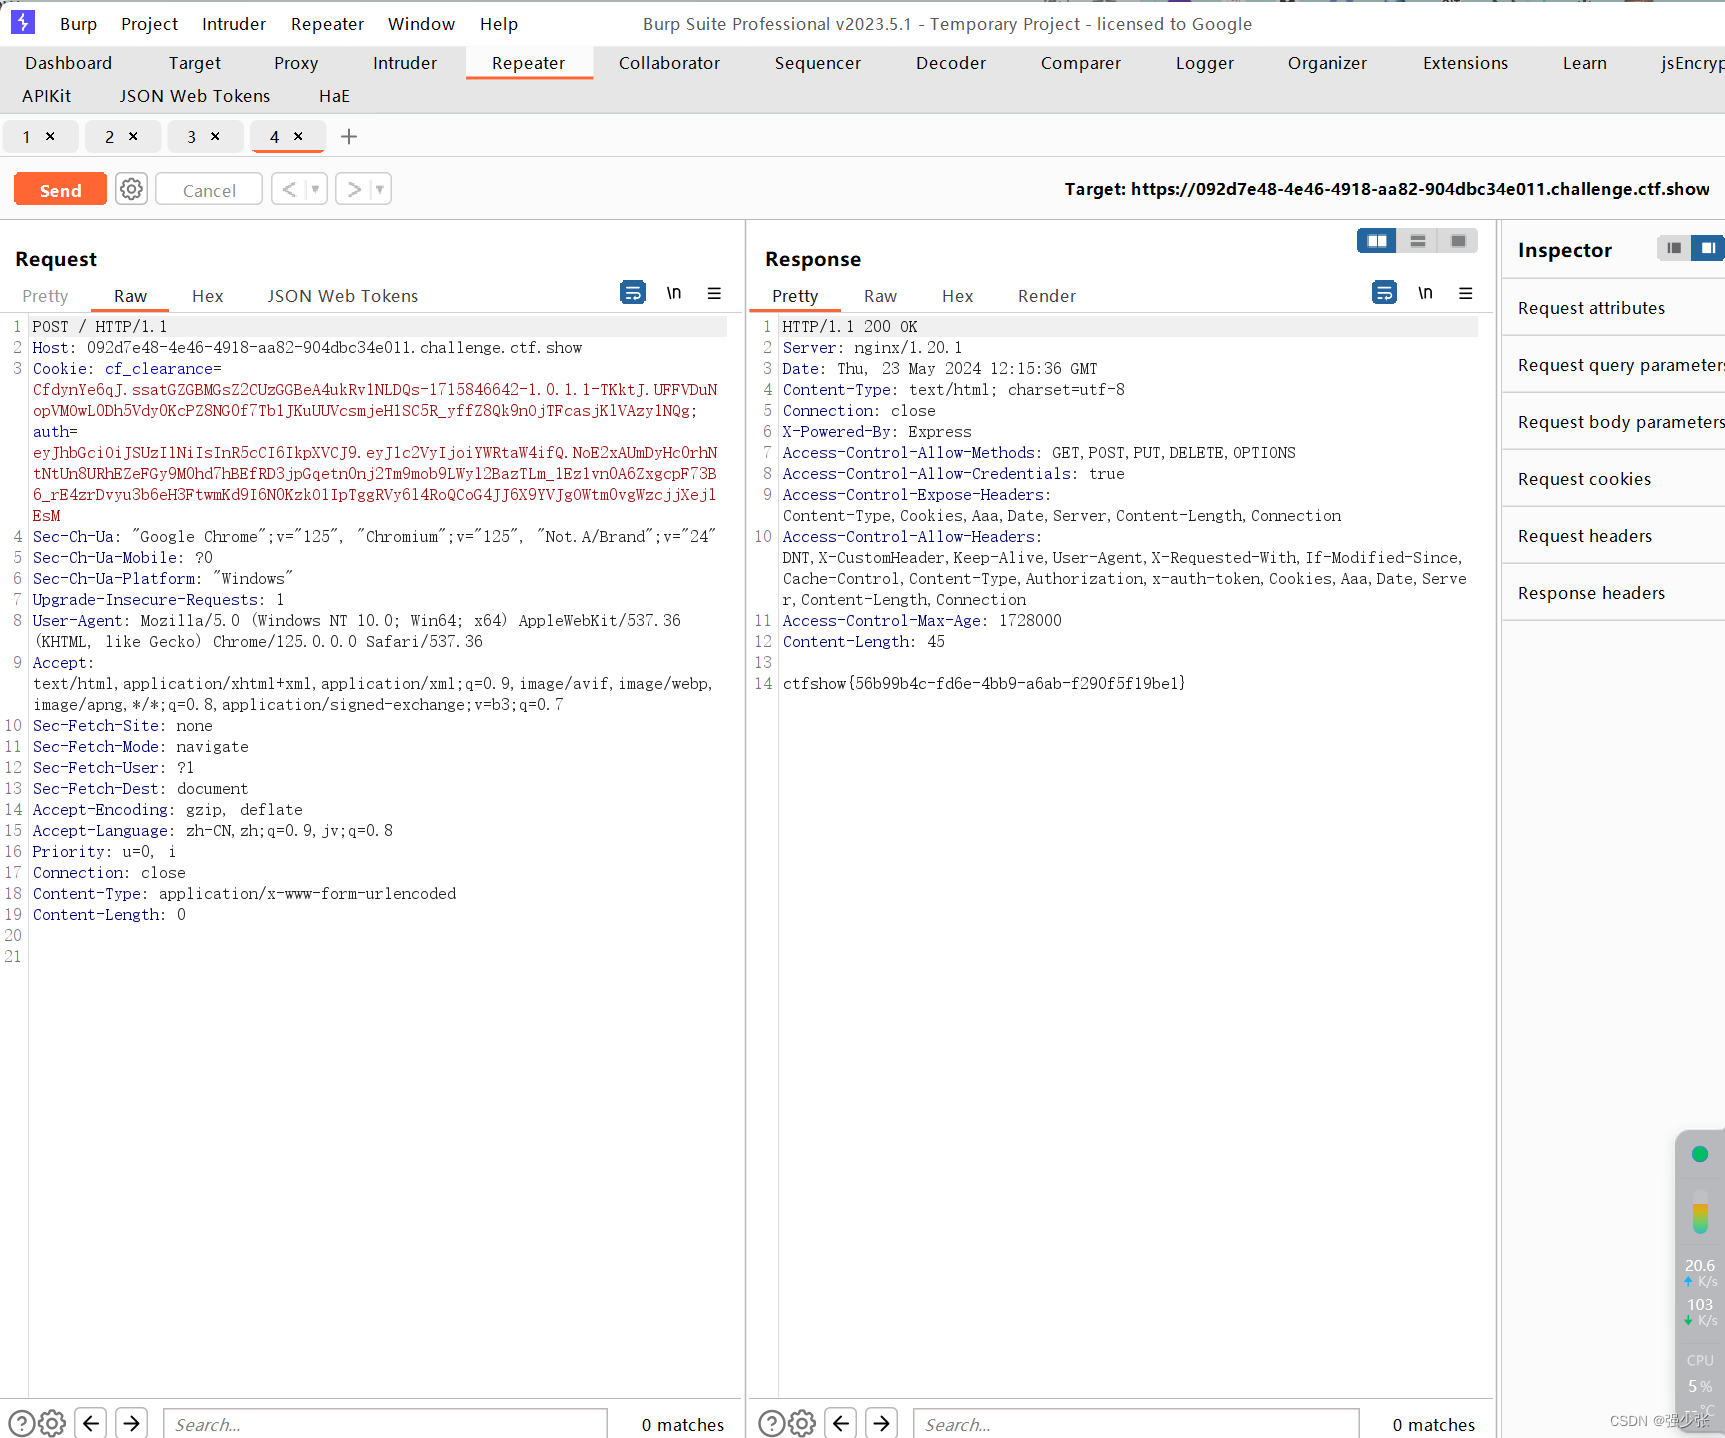Open Response search settings gear
This screenshot has height=1438, width=1725.
(802, 1423)
